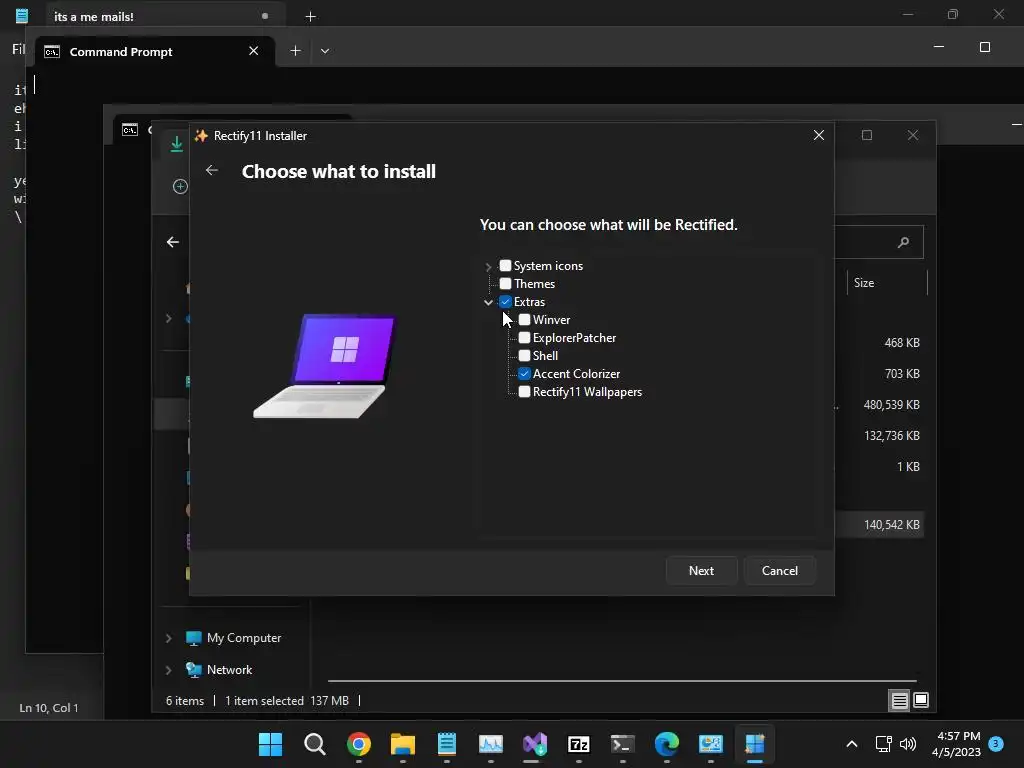Viewport: 1024px width, 768px height.
Task: Open volume tray icon
Action: (x=908, y=744)
